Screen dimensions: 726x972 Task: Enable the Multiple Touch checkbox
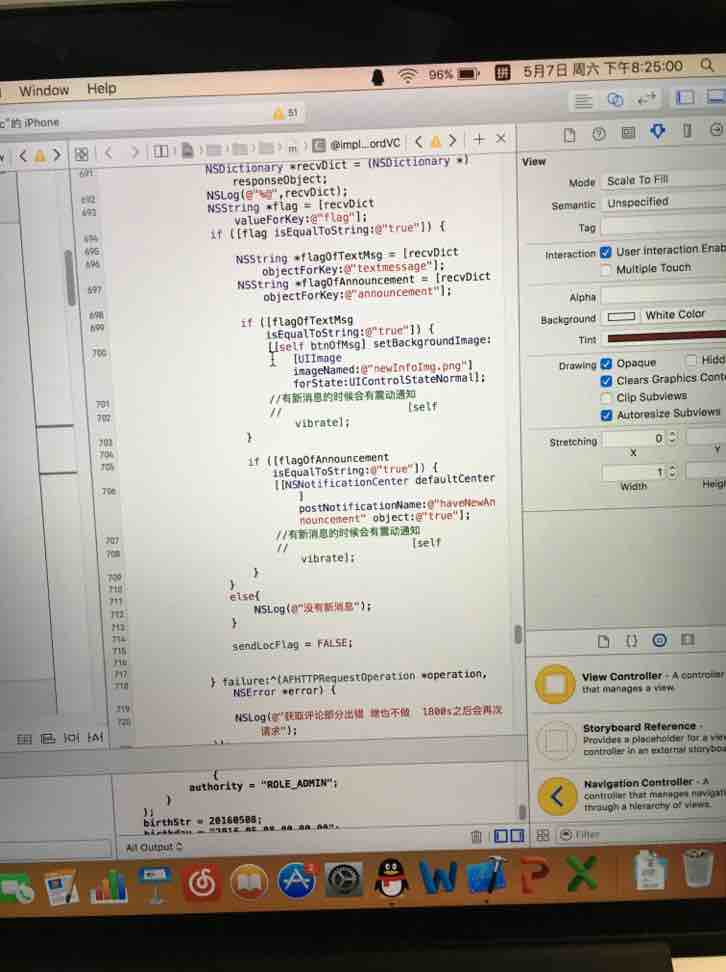(x=606, y=269)
